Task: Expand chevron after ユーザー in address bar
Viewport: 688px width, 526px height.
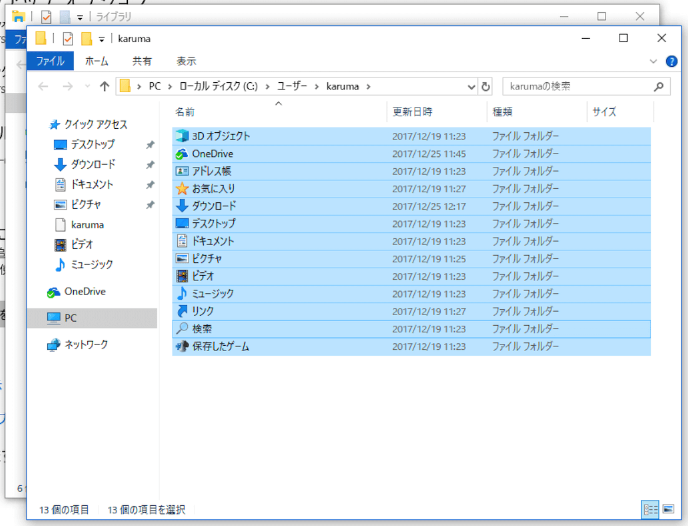Action: click(316, 86)
